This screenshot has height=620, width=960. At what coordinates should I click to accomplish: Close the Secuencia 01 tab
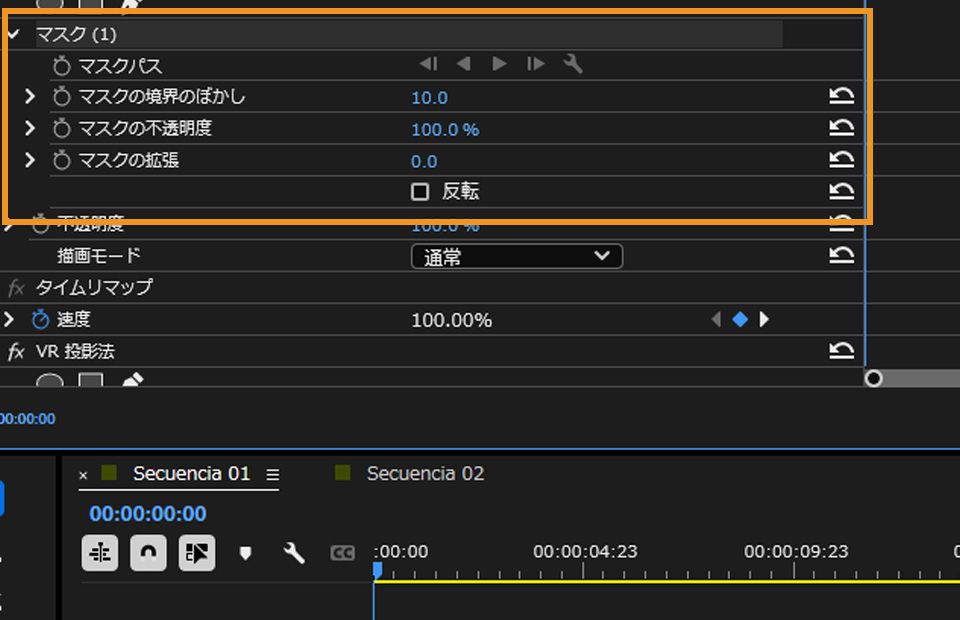click(83, 475)
